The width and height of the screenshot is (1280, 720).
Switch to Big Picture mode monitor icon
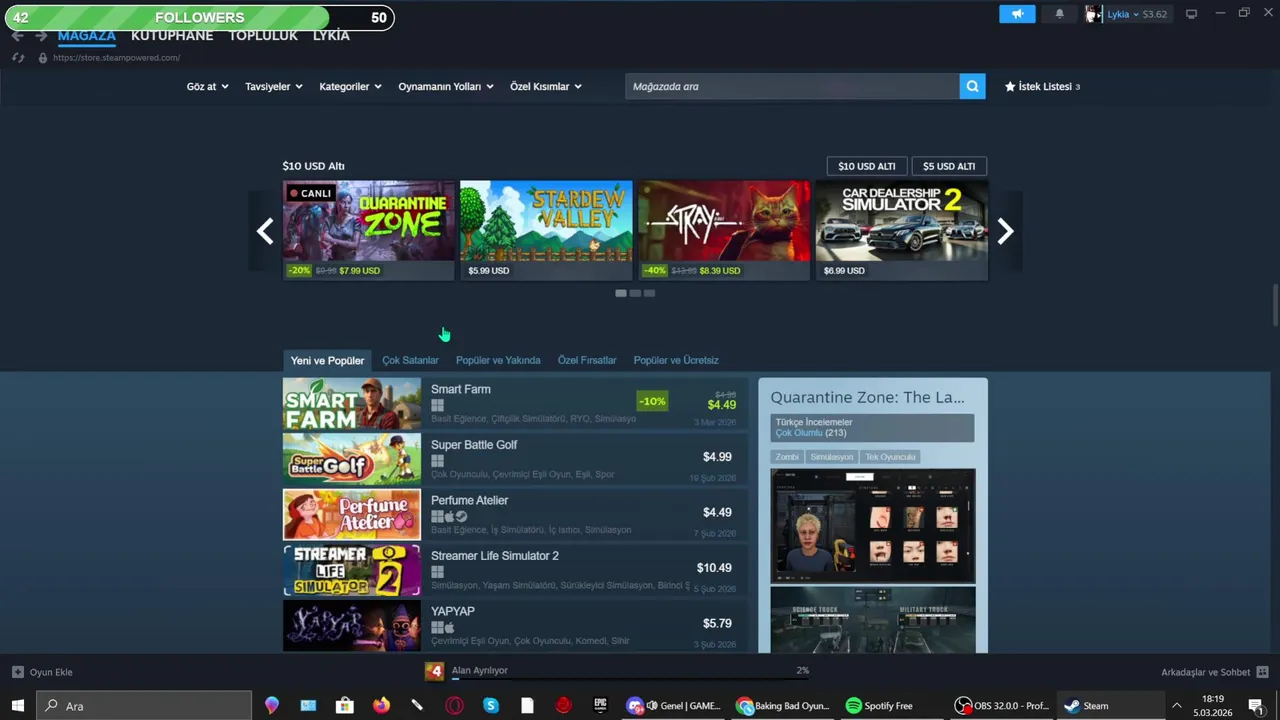point(1191,14)
